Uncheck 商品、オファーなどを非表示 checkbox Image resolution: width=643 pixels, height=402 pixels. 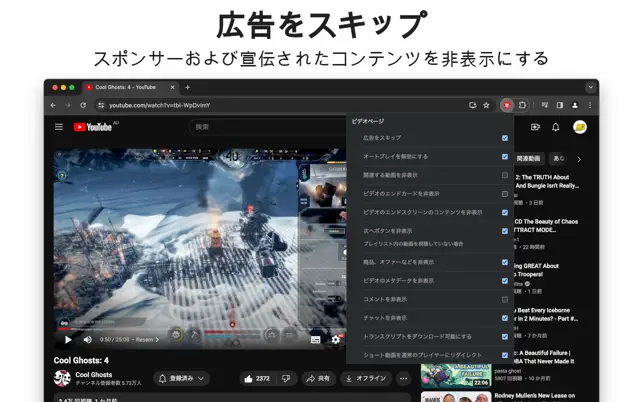click(505, 262)
